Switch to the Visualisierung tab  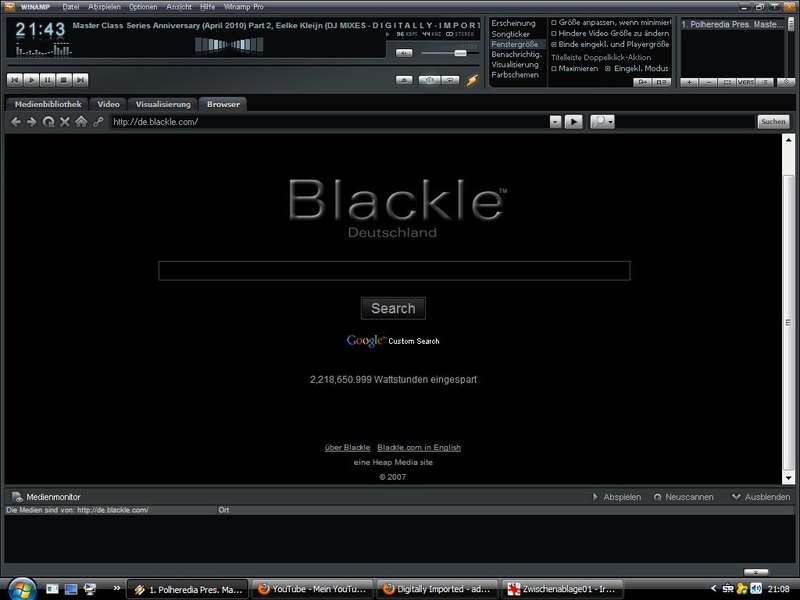(163, 104)
